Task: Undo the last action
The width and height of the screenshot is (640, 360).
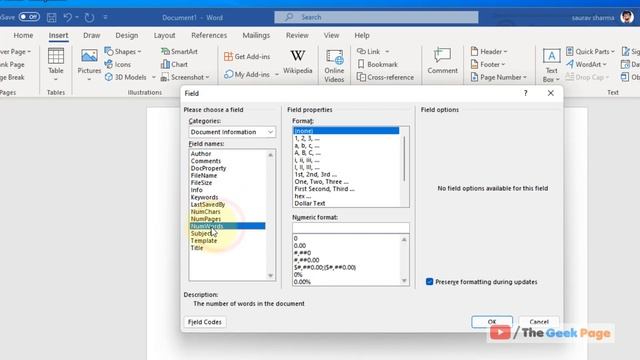Action: (68, 18)
